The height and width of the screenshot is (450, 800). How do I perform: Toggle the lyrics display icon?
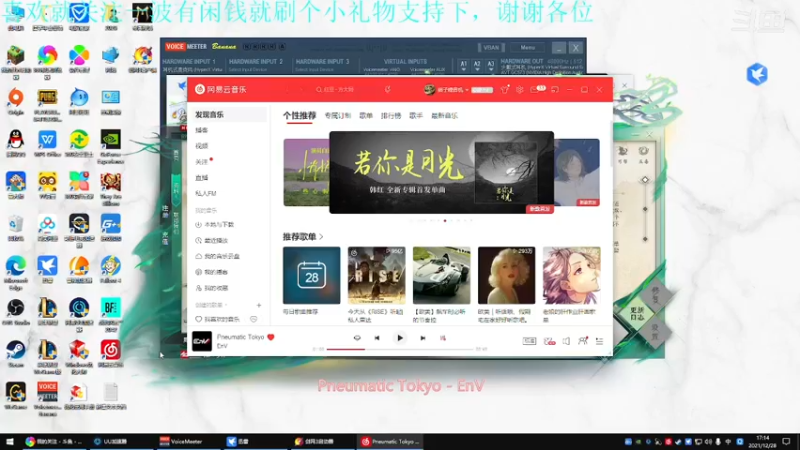[x=443, y=338]
